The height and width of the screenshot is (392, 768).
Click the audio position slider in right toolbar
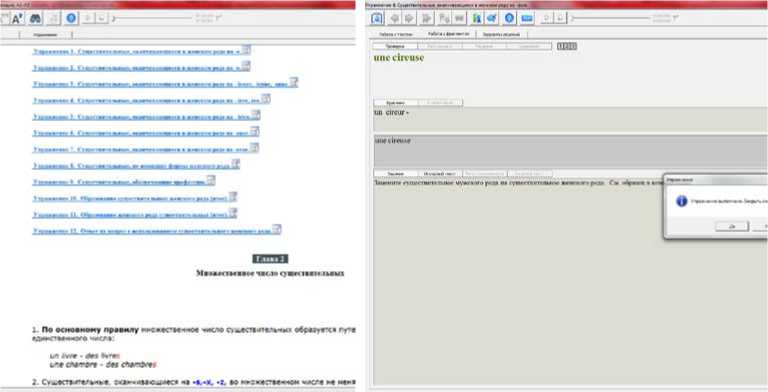pyautogui.click(x=611, y=19)
